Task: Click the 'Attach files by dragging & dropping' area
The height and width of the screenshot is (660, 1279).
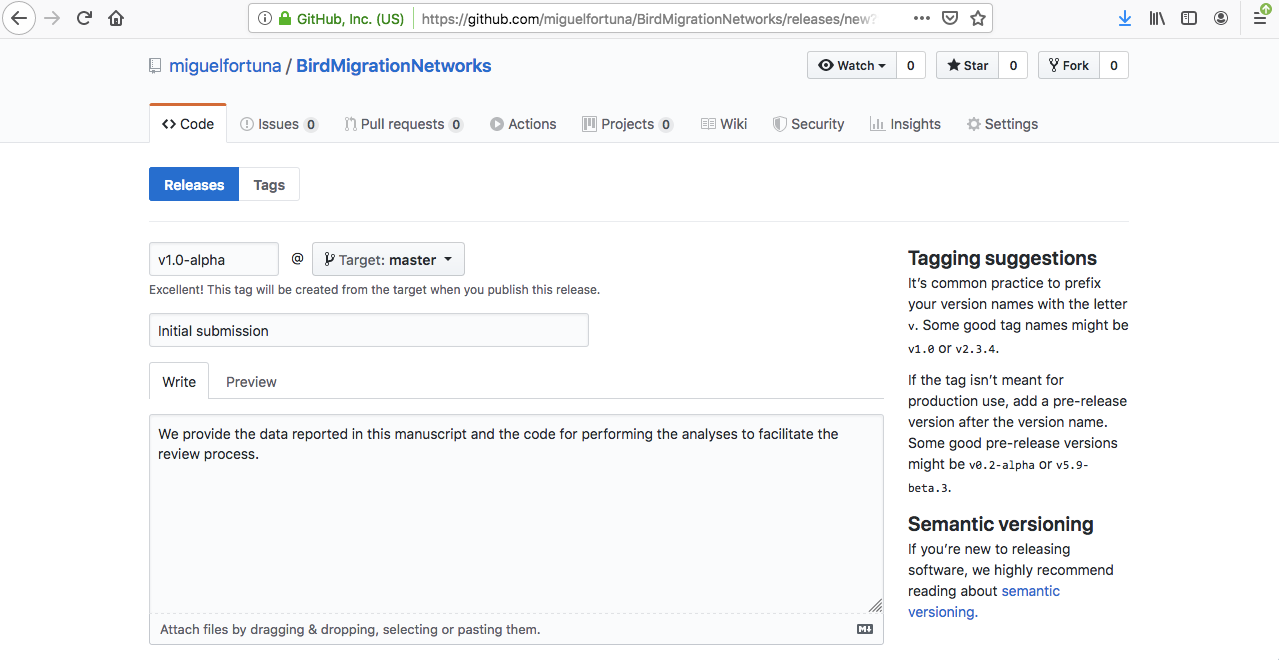Action: click(x=516, y=629)
